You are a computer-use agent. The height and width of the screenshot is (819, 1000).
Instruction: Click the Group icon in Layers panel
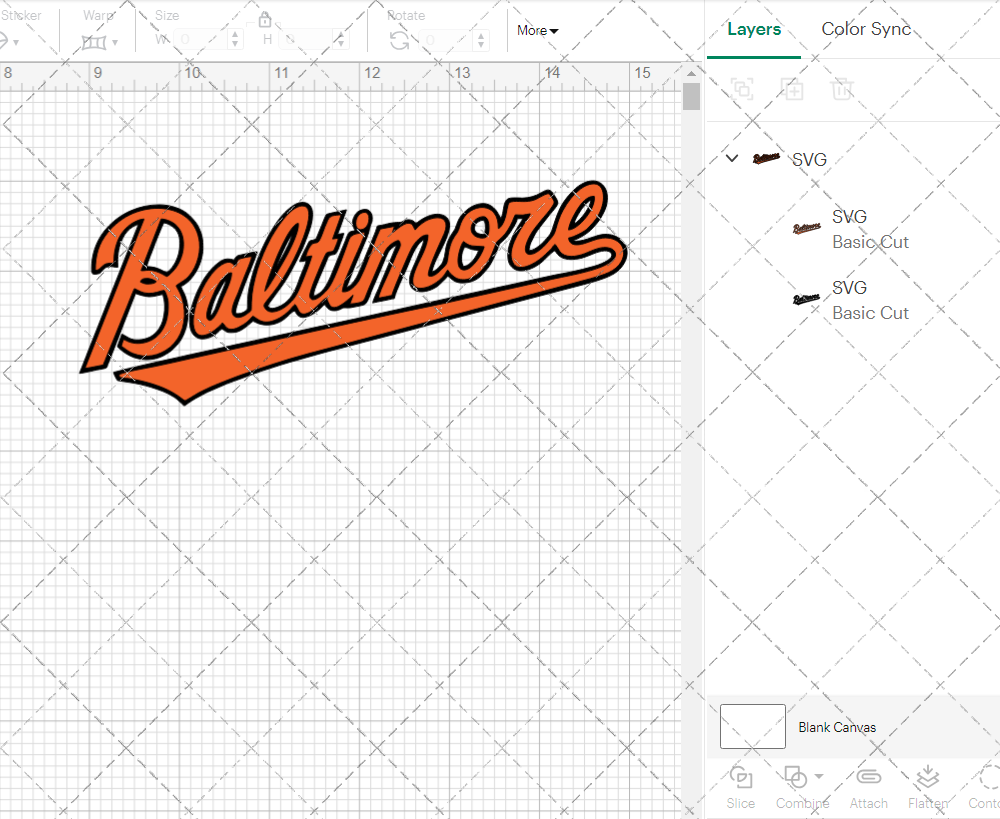(x=742, y=89)
